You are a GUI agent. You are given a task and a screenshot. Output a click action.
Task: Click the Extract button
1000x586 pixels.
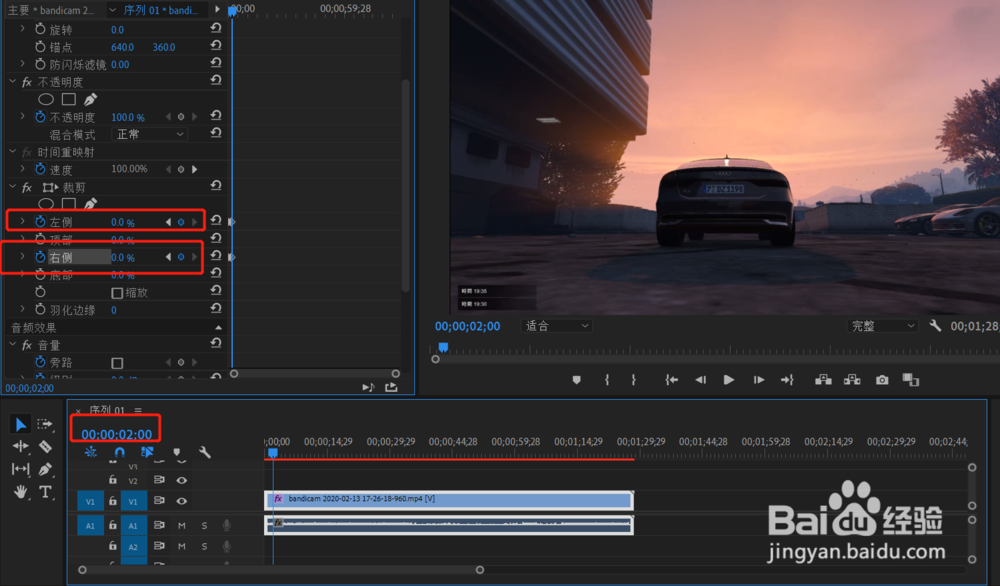point(852,380)
